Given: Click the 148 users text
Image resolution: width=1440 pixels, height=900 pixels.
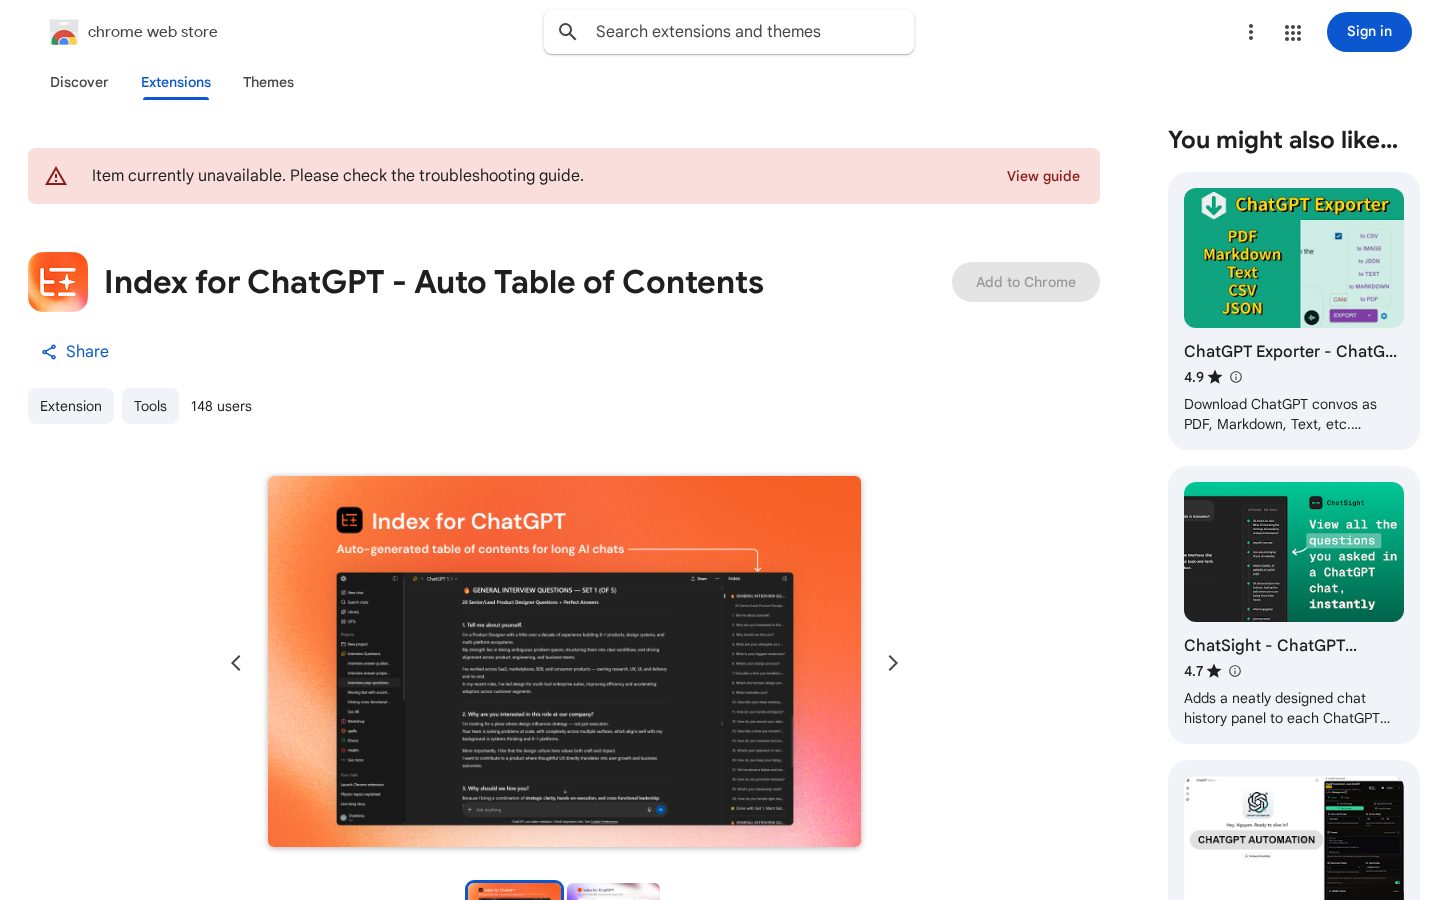Looking at the screenshot, I should 221,406.
